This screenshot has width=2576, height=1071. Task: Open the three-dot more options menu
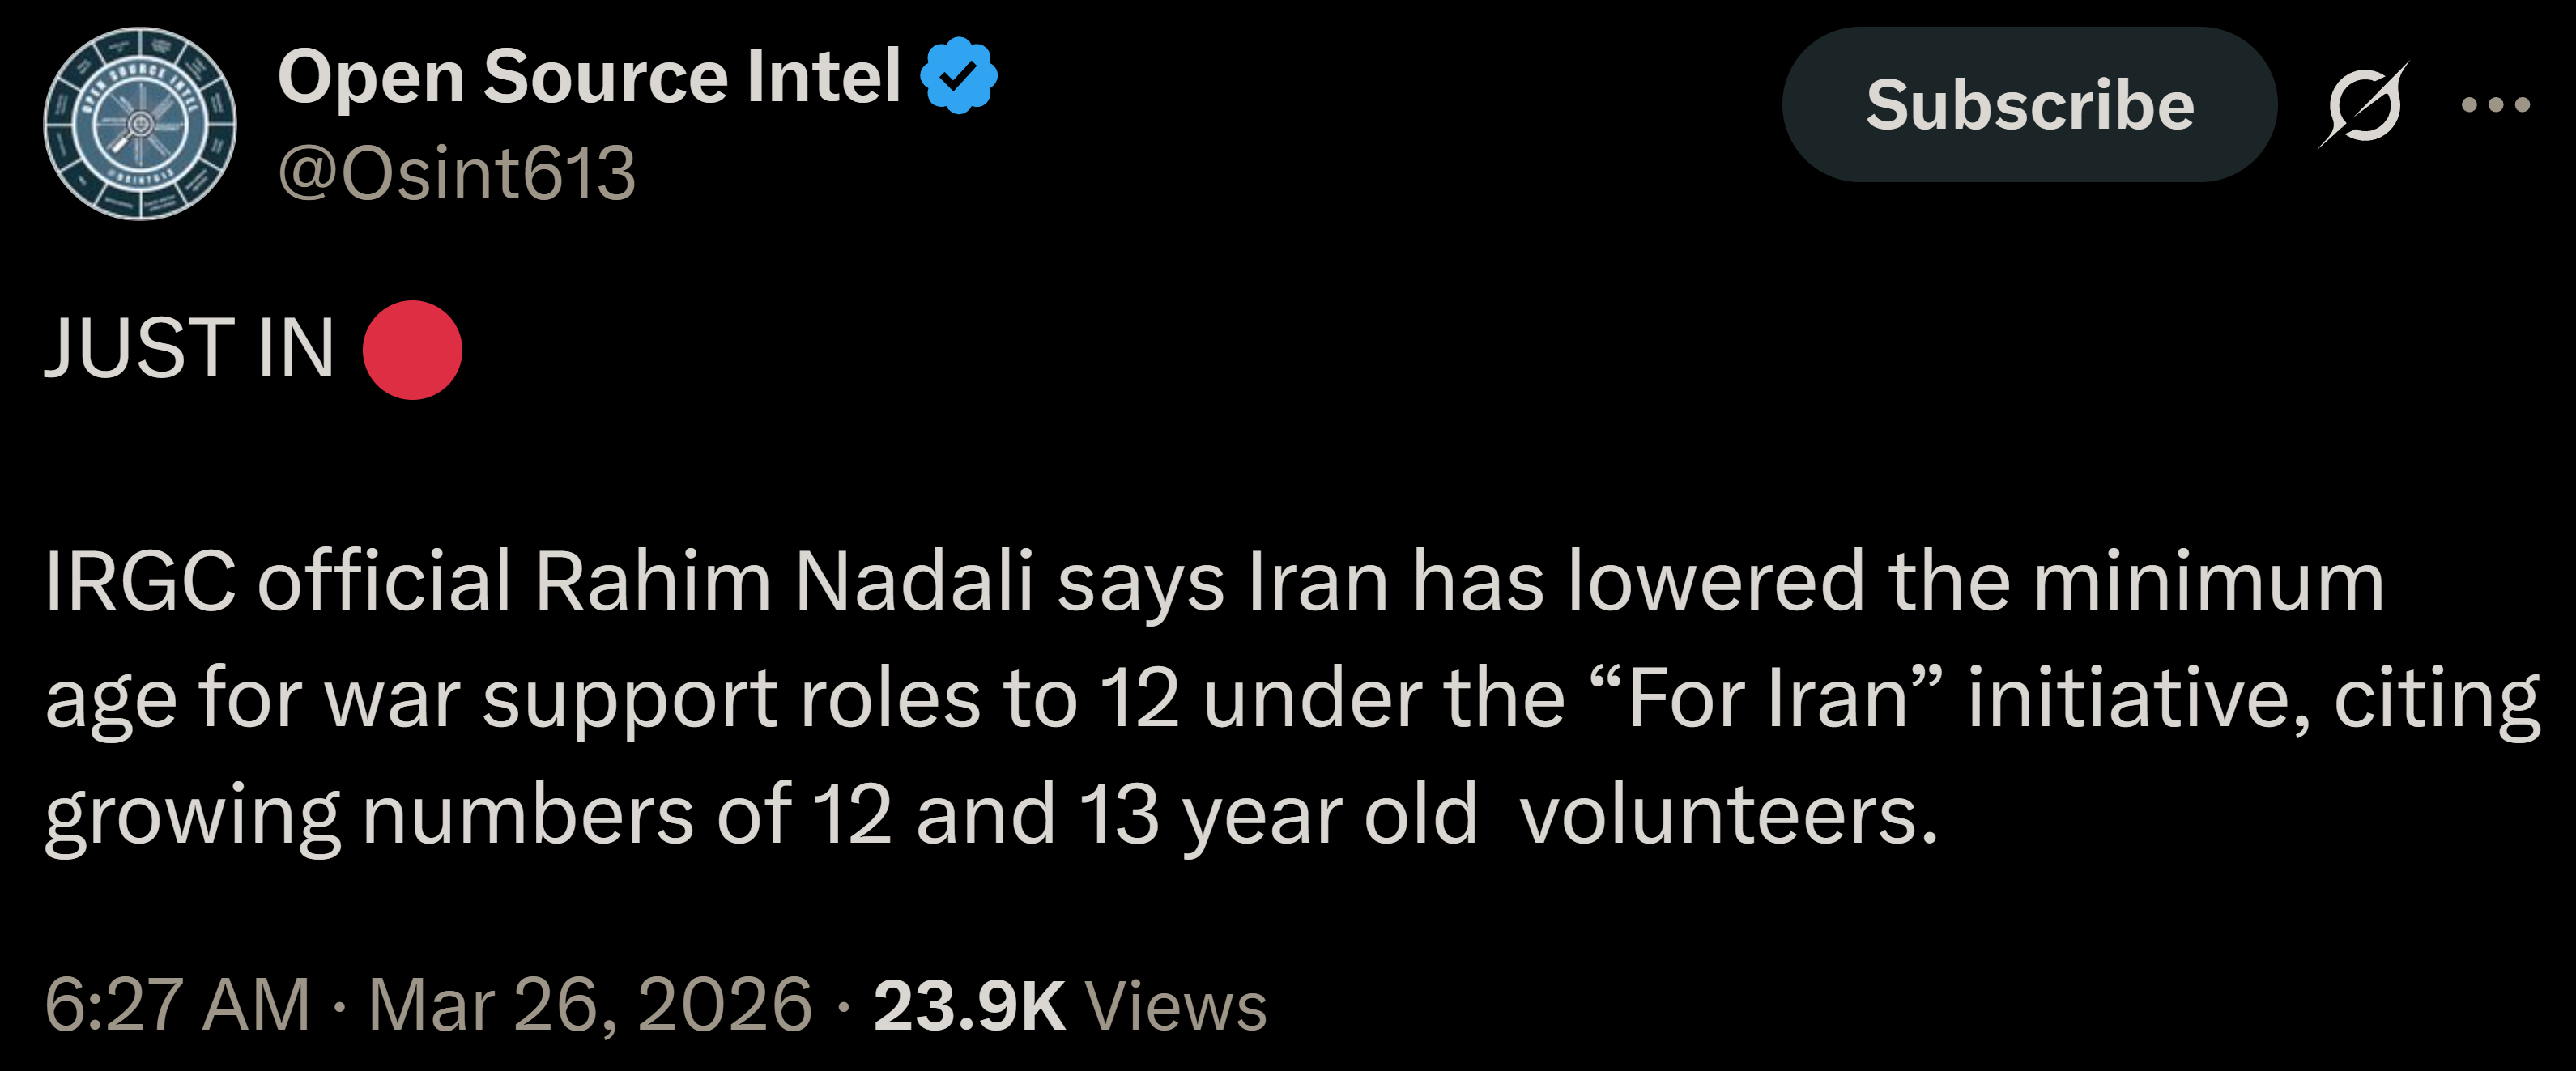pos(2496,105)
